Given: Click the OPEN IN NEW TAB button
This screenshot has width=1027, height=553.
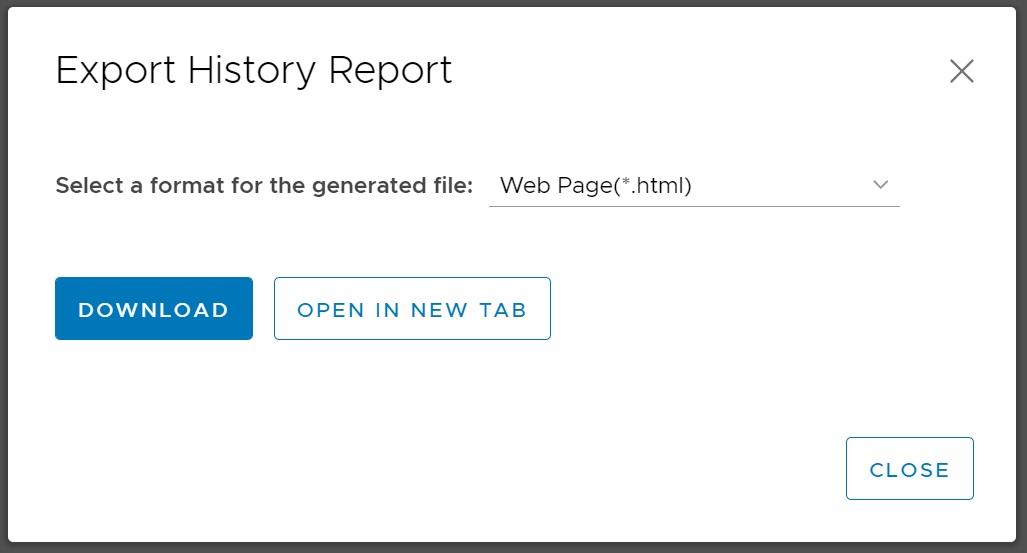Looking at the screenshot, I should [x=412, y=309].
